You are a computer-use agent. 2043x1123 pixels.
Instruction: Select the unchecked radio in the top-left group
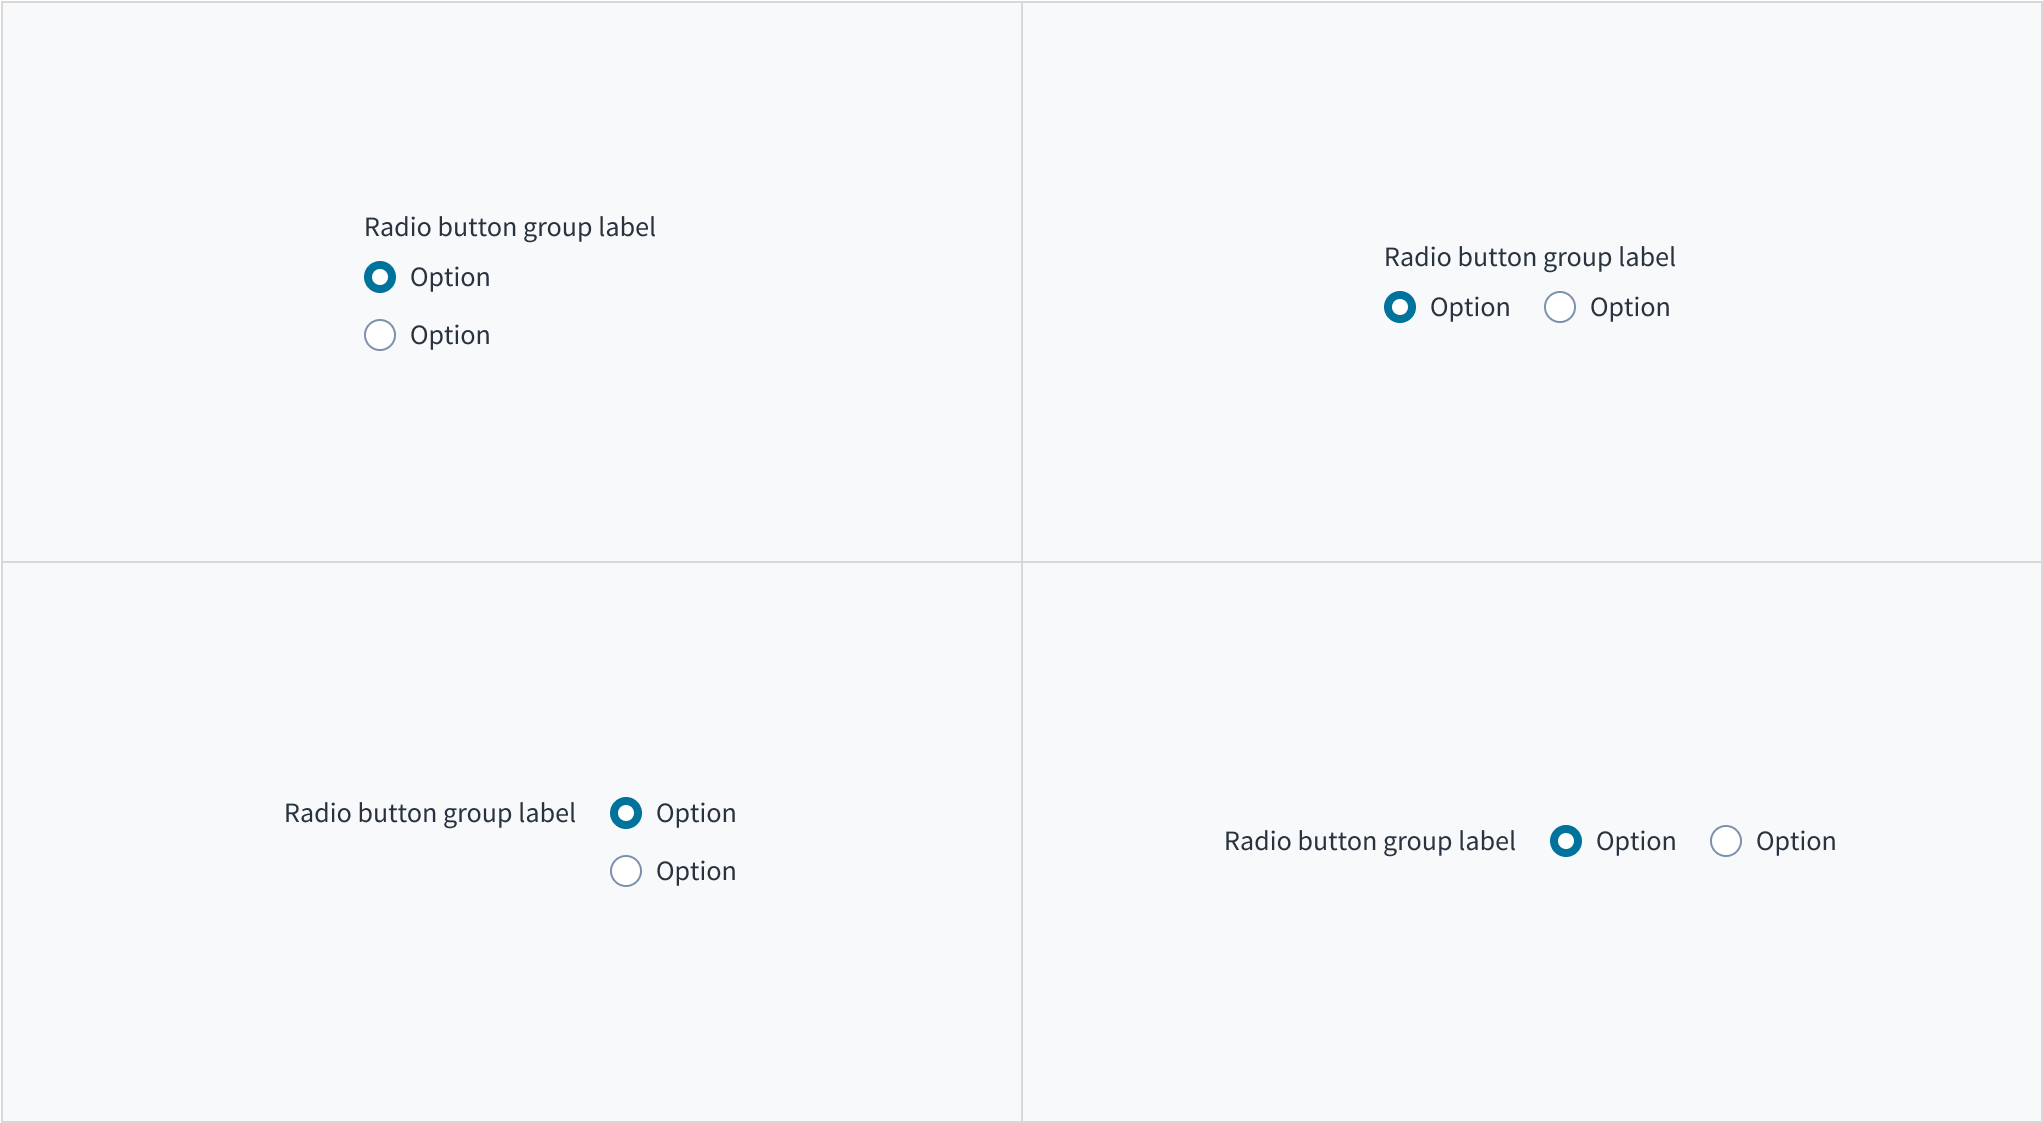point(380,335)
